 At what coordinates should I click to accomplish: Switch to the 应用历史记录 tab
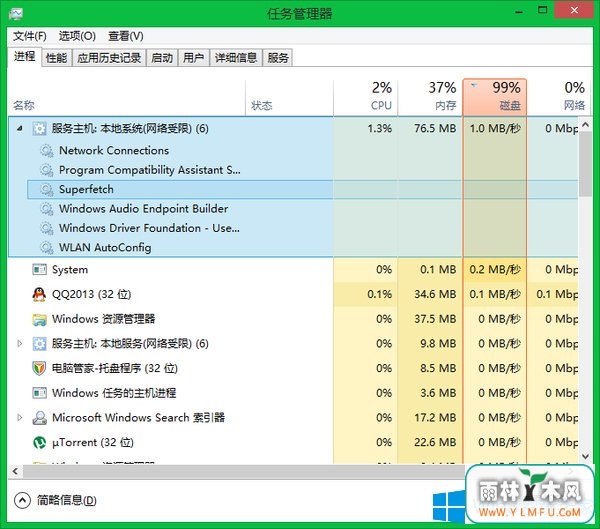click(x=109, y=58)
